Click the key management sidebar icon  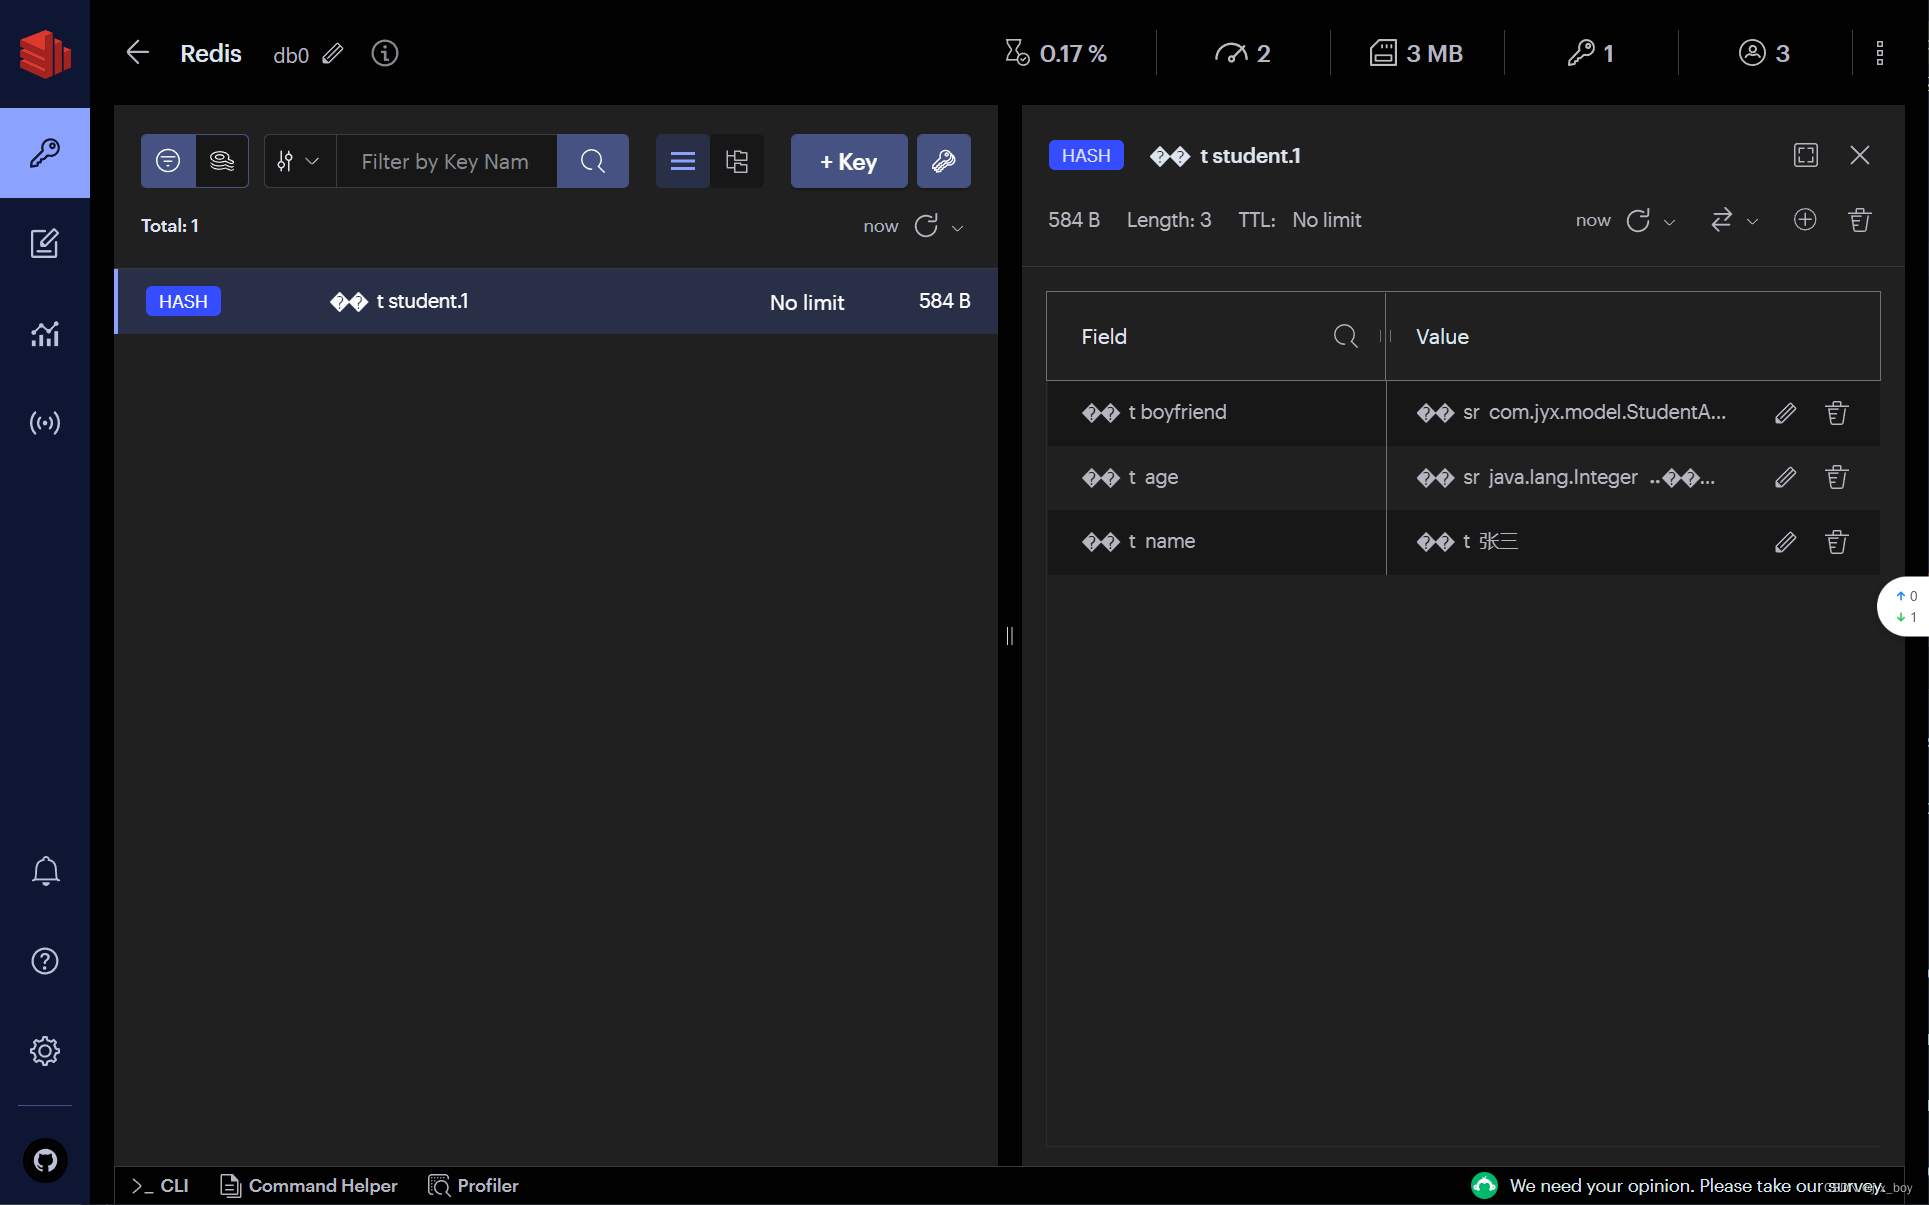coord(44,153)
